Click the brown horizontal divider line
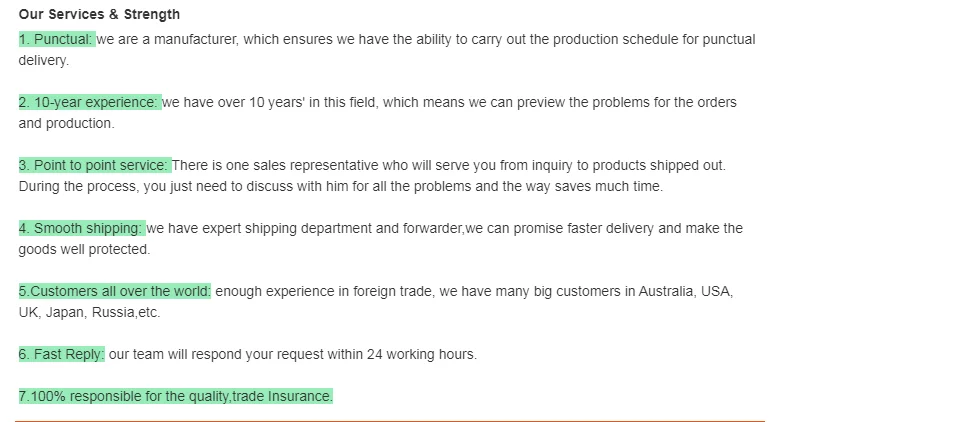 tap(390, 421)
